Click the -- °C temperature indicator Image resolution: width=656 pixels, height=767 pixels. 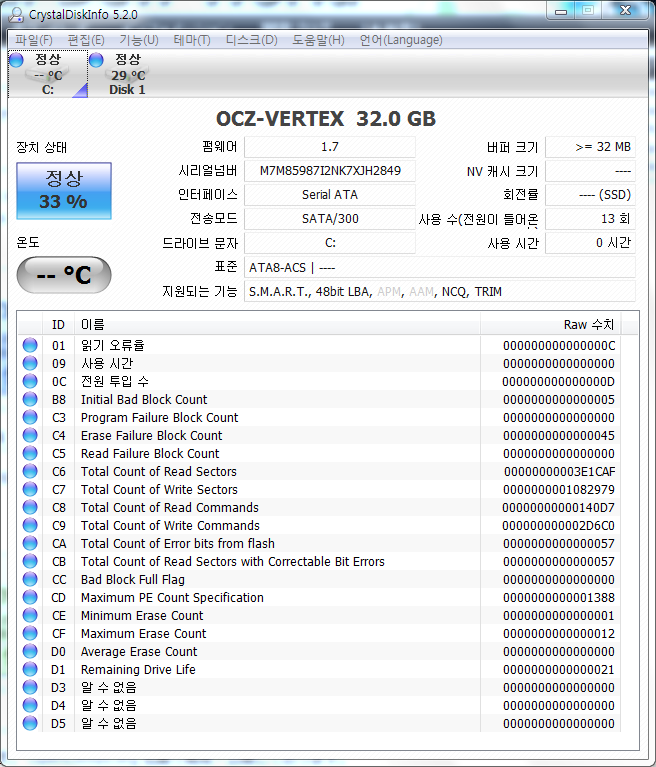(x=64, y=275)
